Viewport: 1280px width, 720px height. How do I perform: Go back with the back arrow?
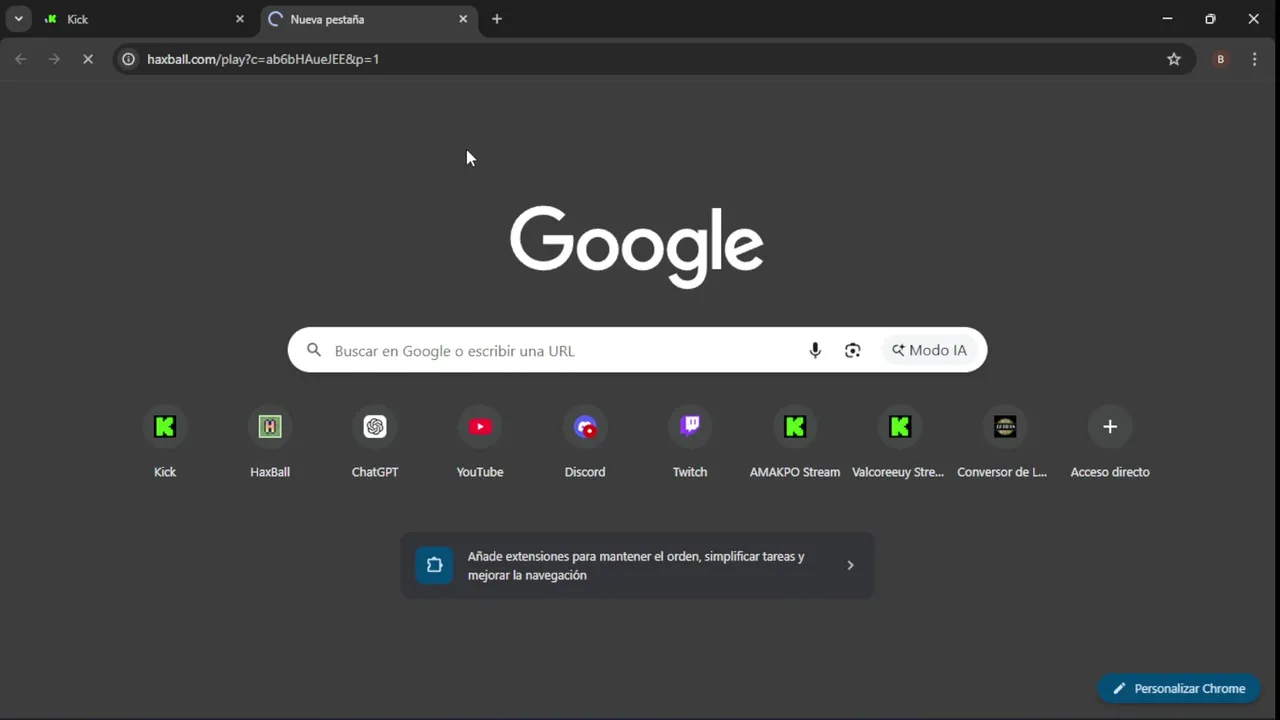click(21, 59)
